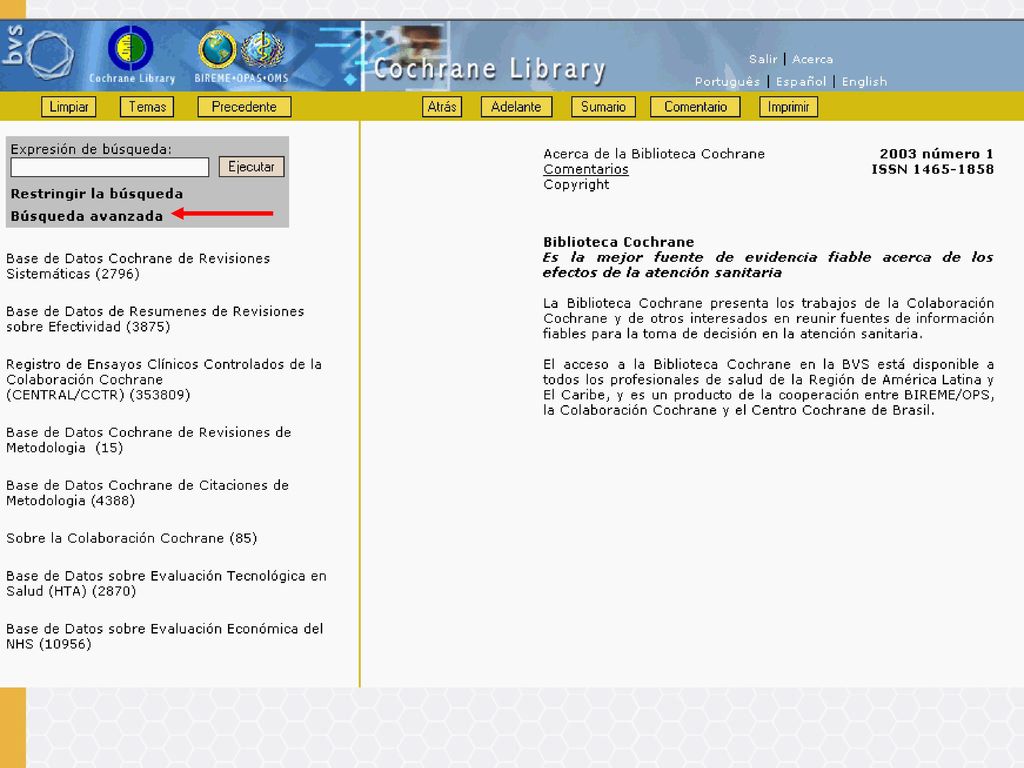Open the Comentarios link
The height and width of the screenshot is (768, 1024).
point(586,169)
